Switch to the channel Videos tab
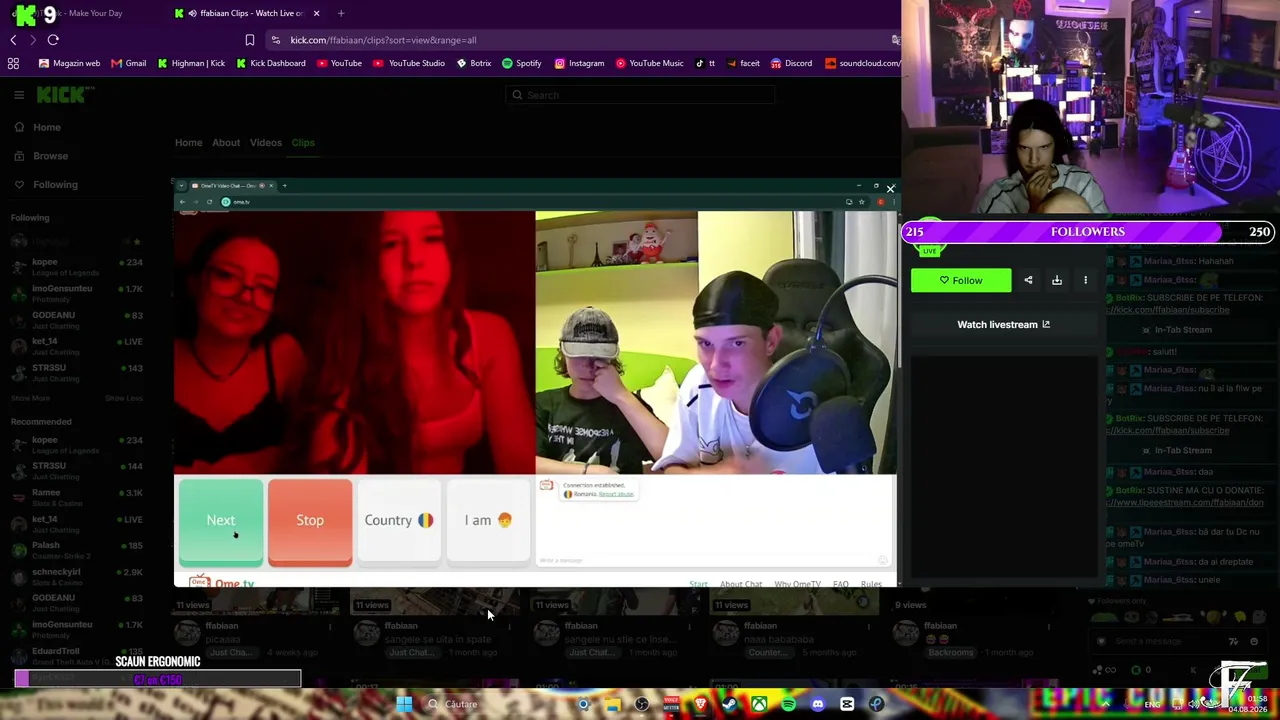Image resolution: width=1280 pixels, height=720 pixels. click(266, 142)
